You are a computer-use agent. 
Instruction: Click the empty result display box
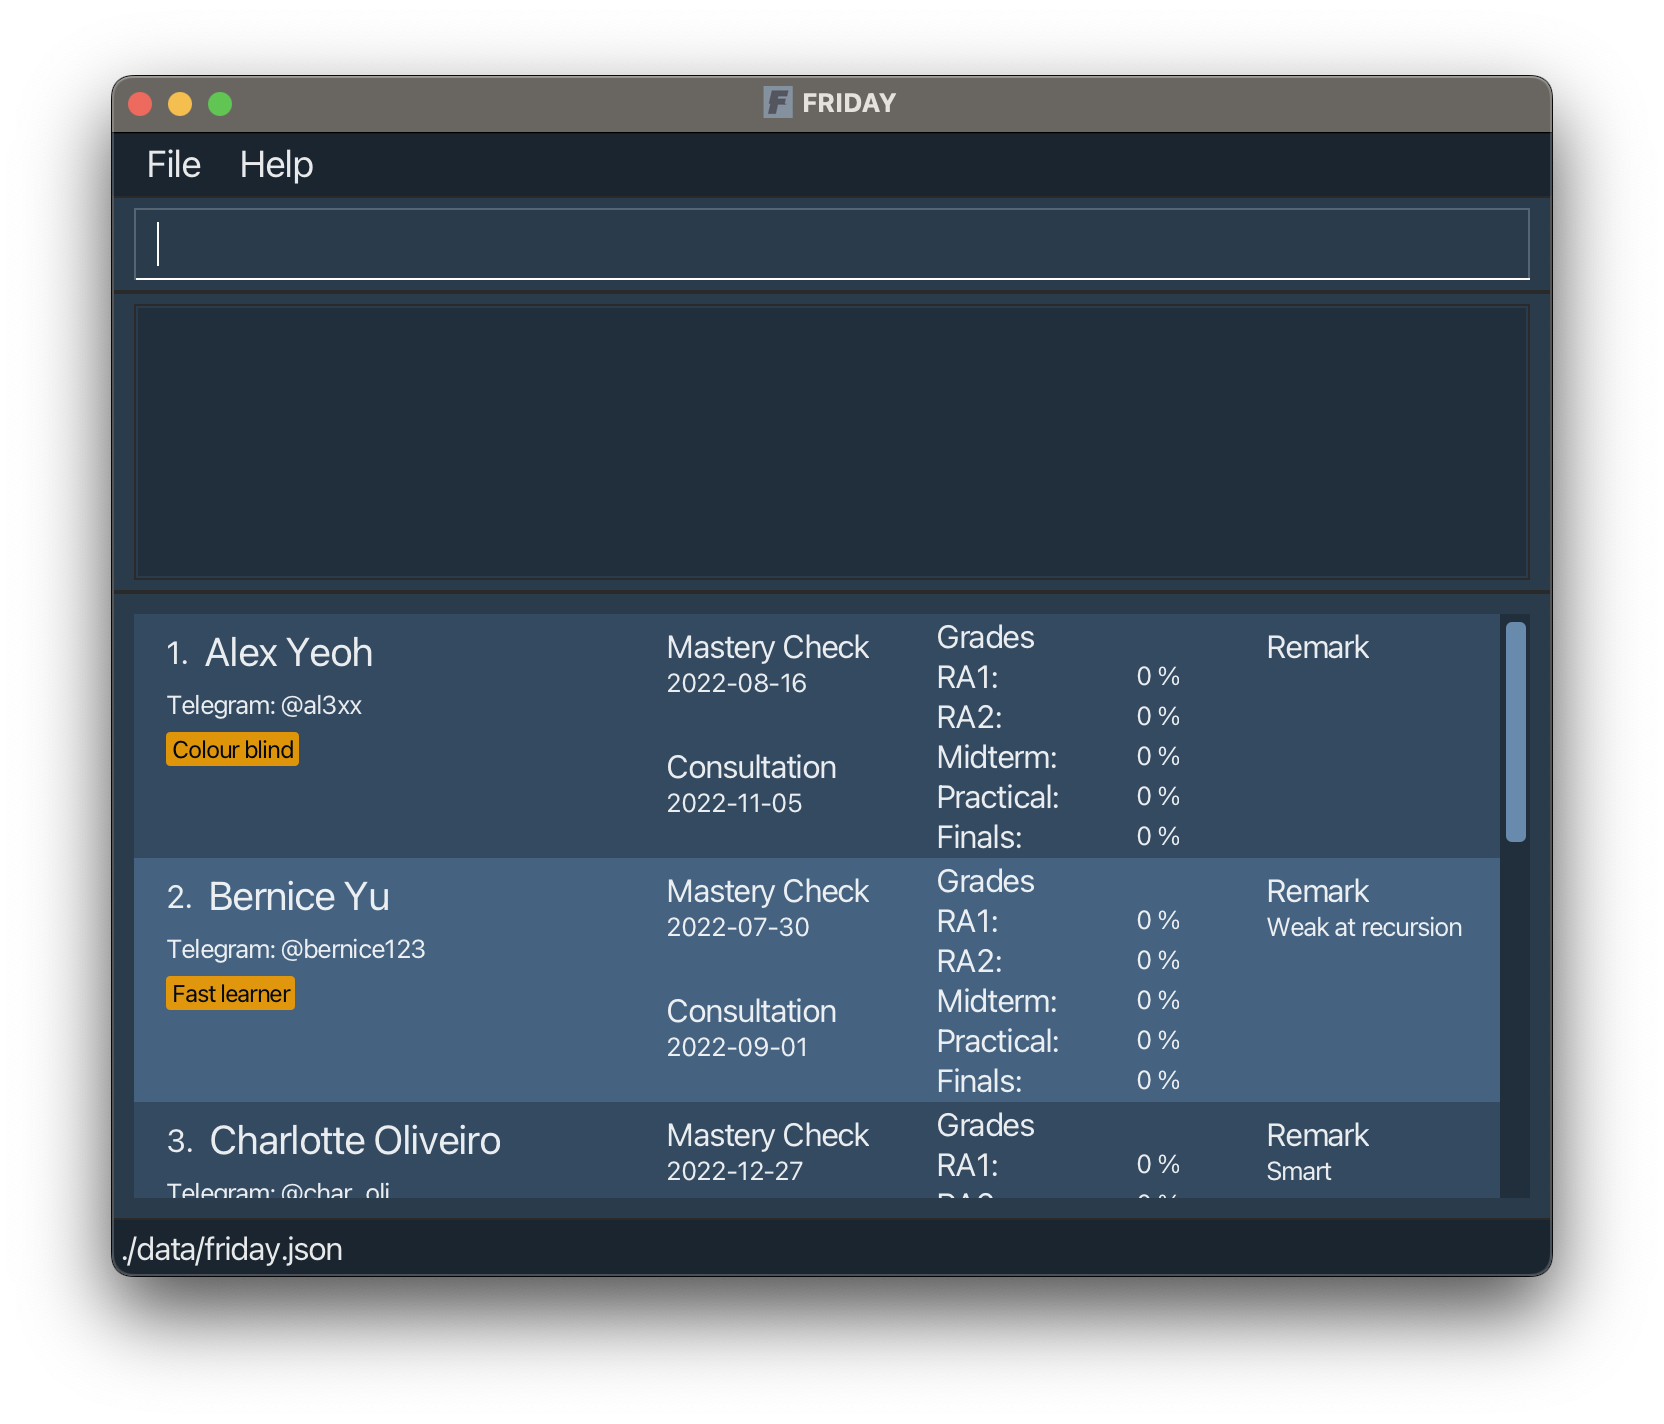832,442
